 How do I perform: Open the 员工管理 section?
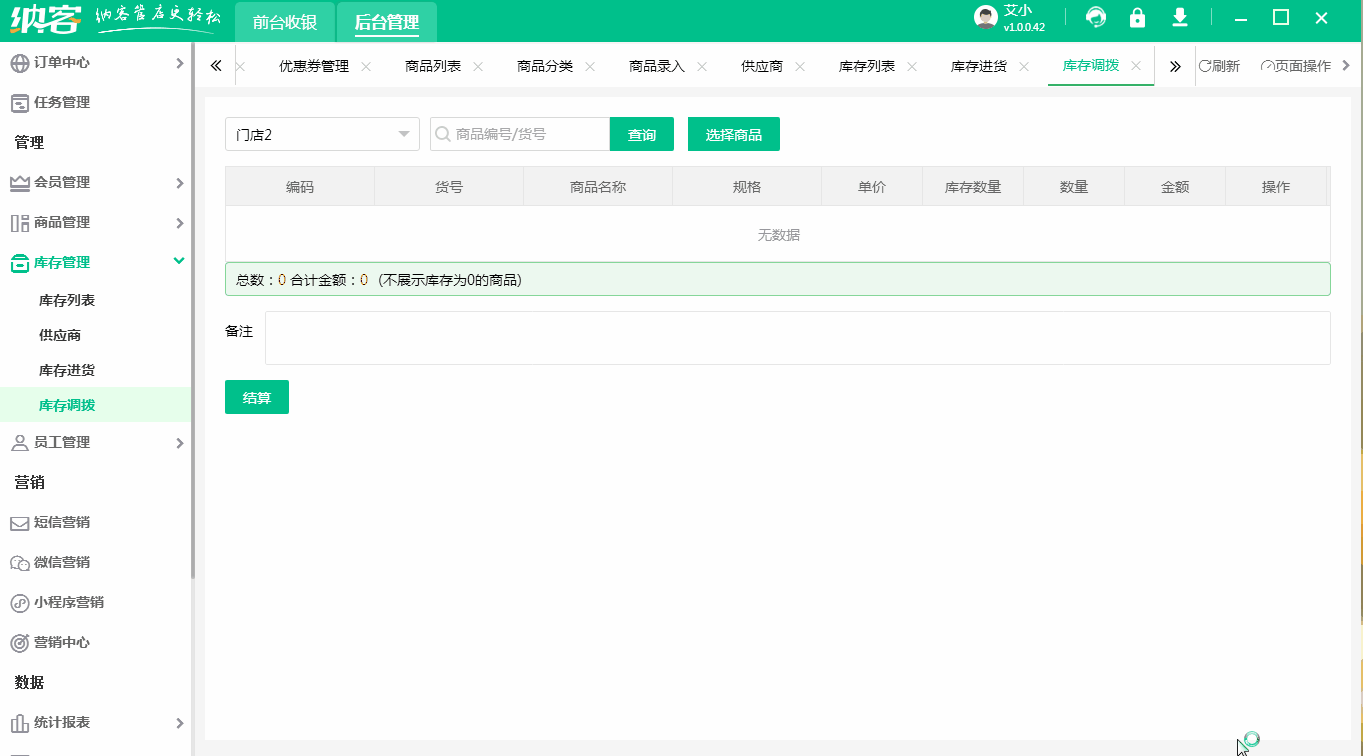tap(62, 442)
